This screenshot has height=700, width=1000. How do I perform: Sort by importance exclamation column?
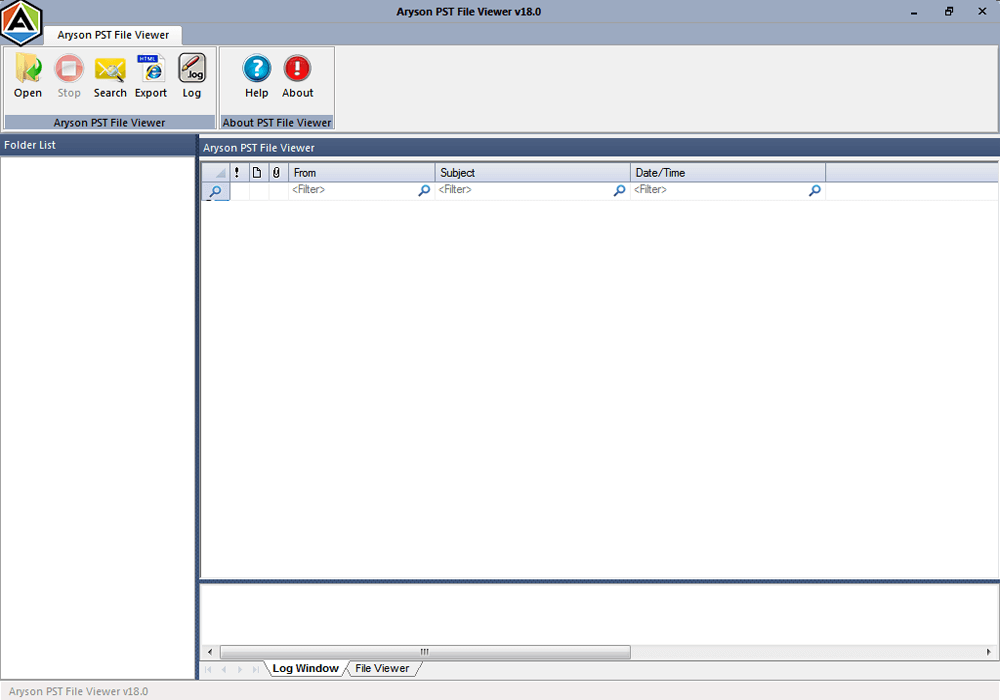pyautogui.click(x=237, y=173)
